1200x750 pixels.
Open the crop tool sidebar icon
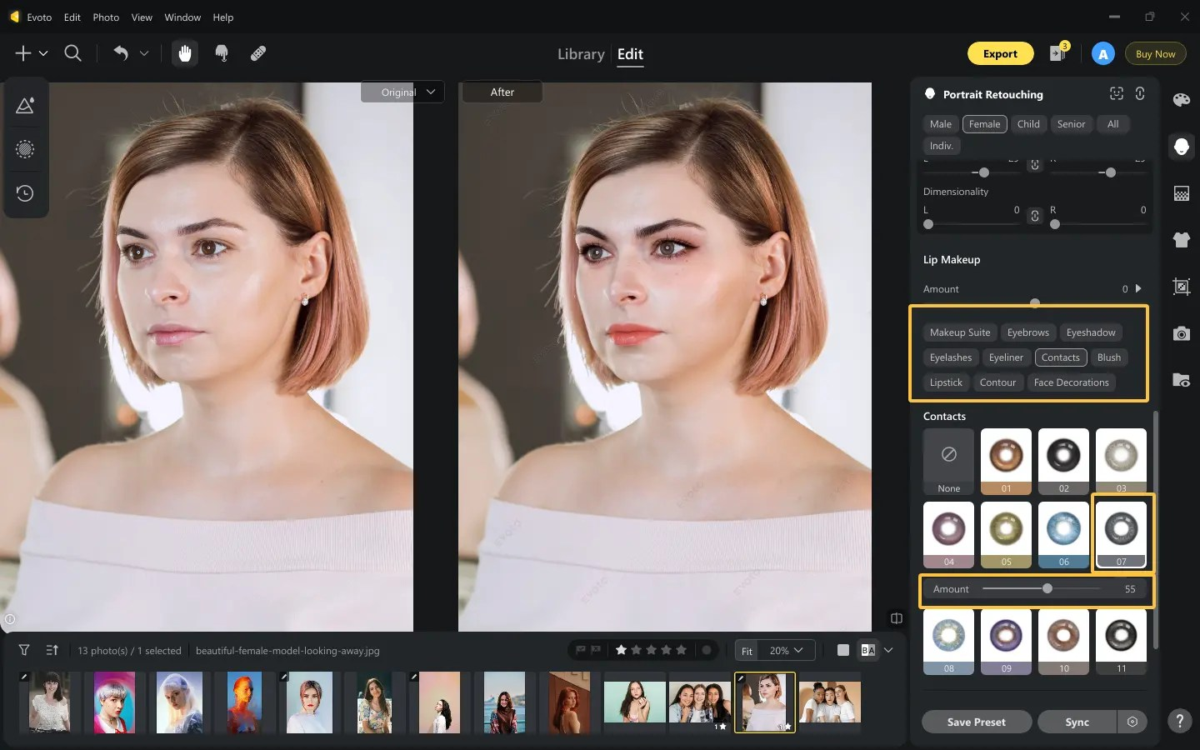(1181, 286)
